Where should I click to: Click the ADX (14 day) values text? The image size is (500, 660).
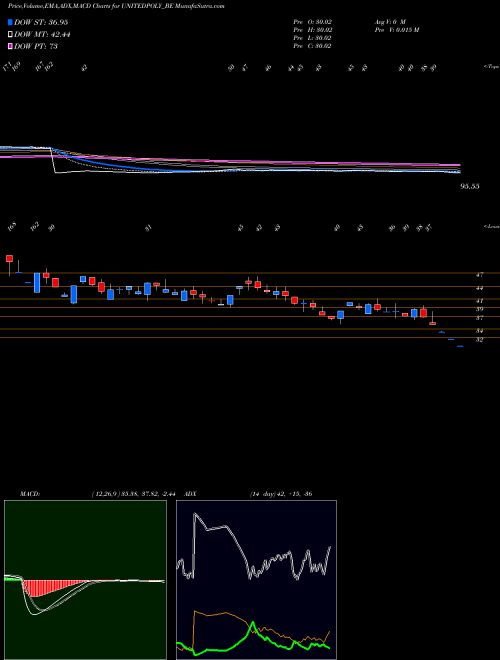[280, 494]
